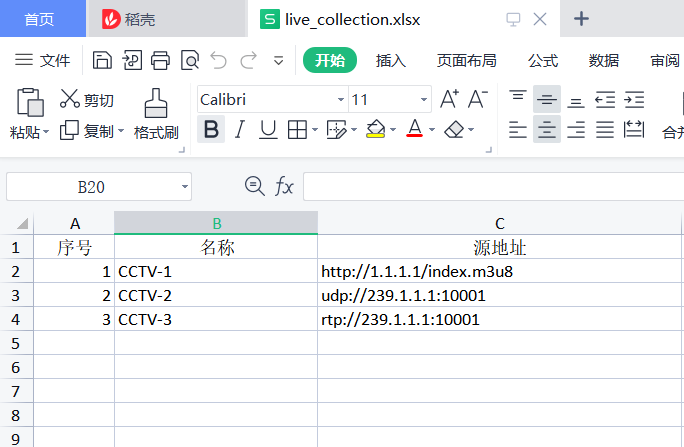This screenshot has height=447, width=684.
Task: Click the zoom magnifier beside the fx
Action: (x=255, y=185)
